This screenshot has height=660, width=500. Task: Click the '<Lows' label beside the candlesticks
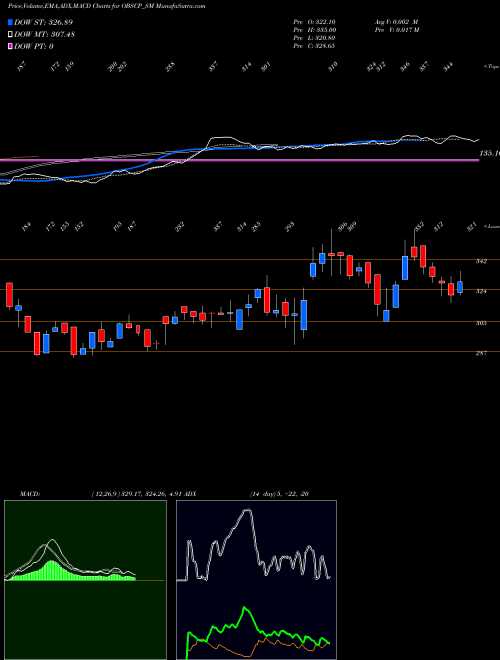[491, 227]
